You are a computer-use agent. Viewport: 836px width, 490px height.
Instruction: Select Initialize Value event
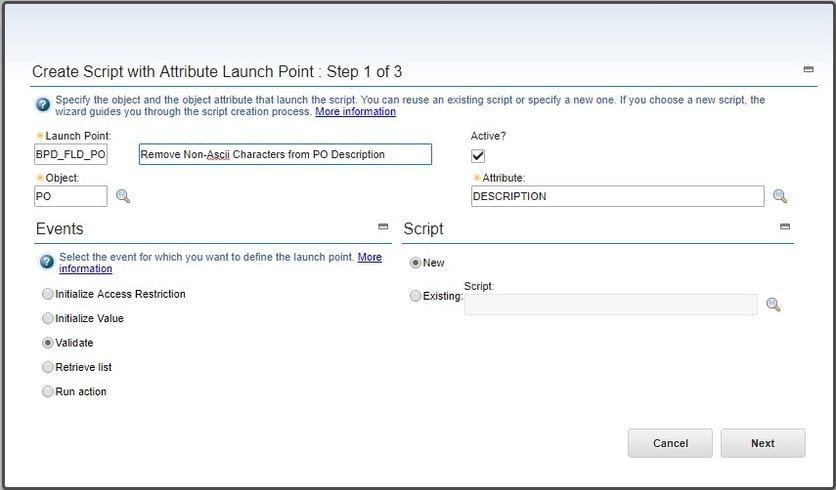(48, 318)
